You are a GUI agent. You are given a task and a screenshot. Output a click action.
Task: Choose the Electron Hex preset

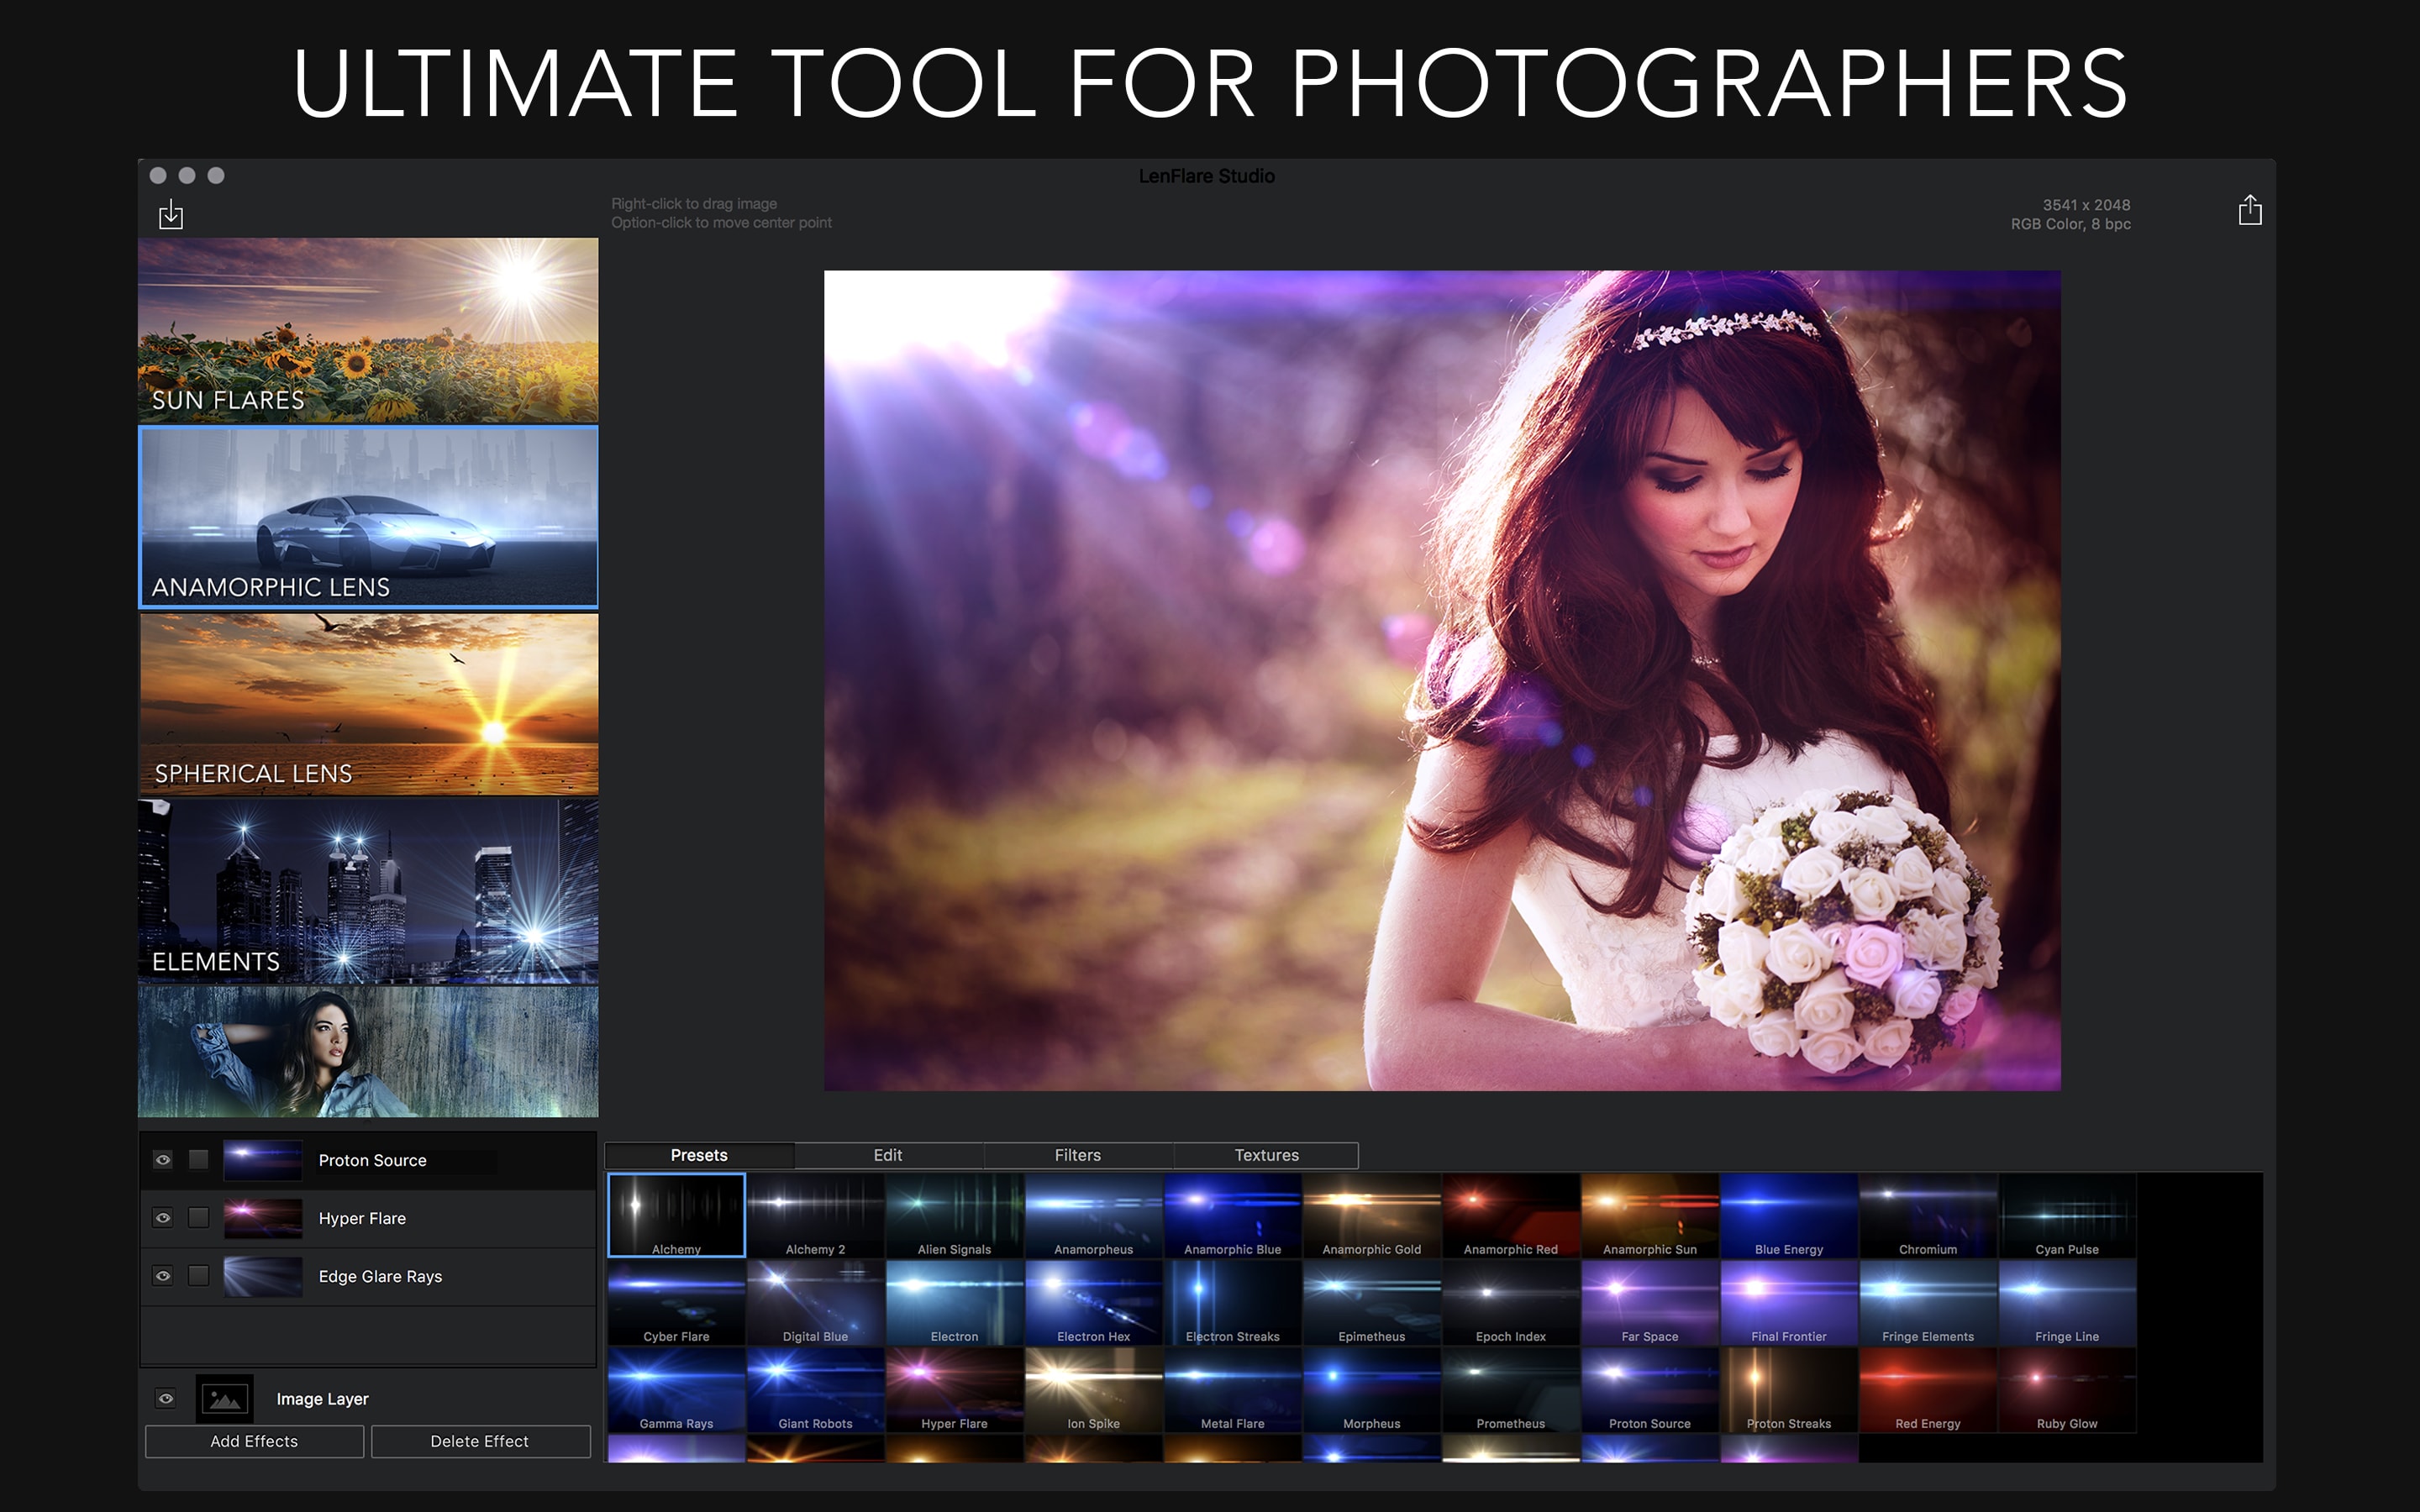tap(1093, 1302)
